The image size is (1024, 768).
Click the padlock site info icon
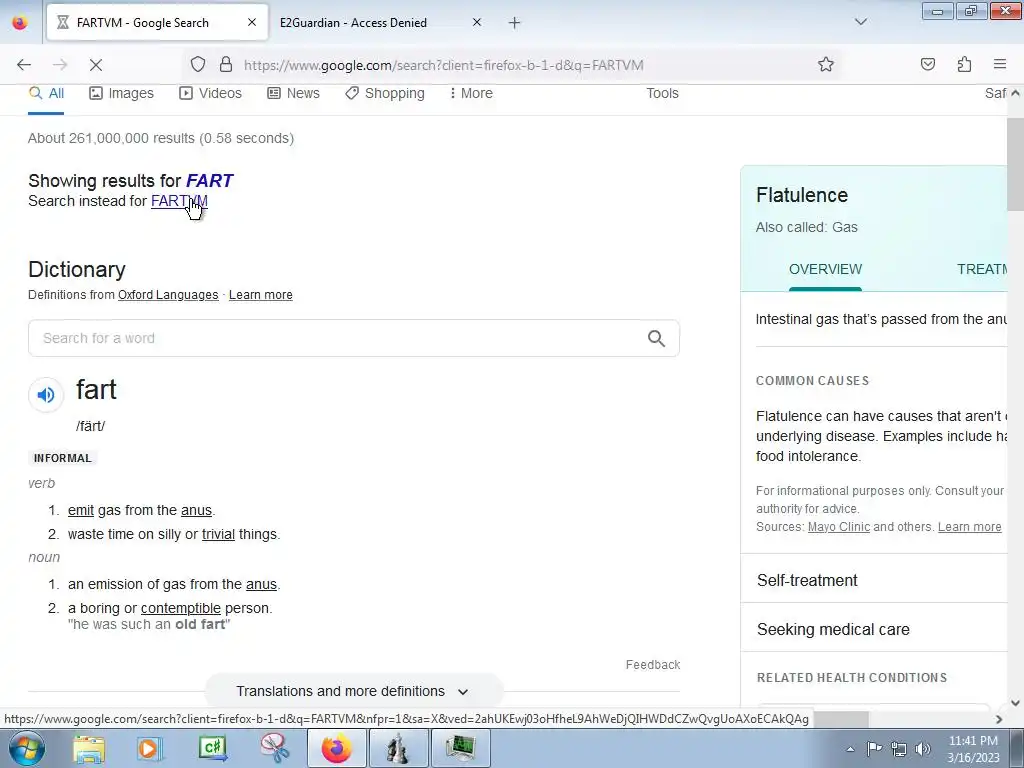tap(226, 64)
